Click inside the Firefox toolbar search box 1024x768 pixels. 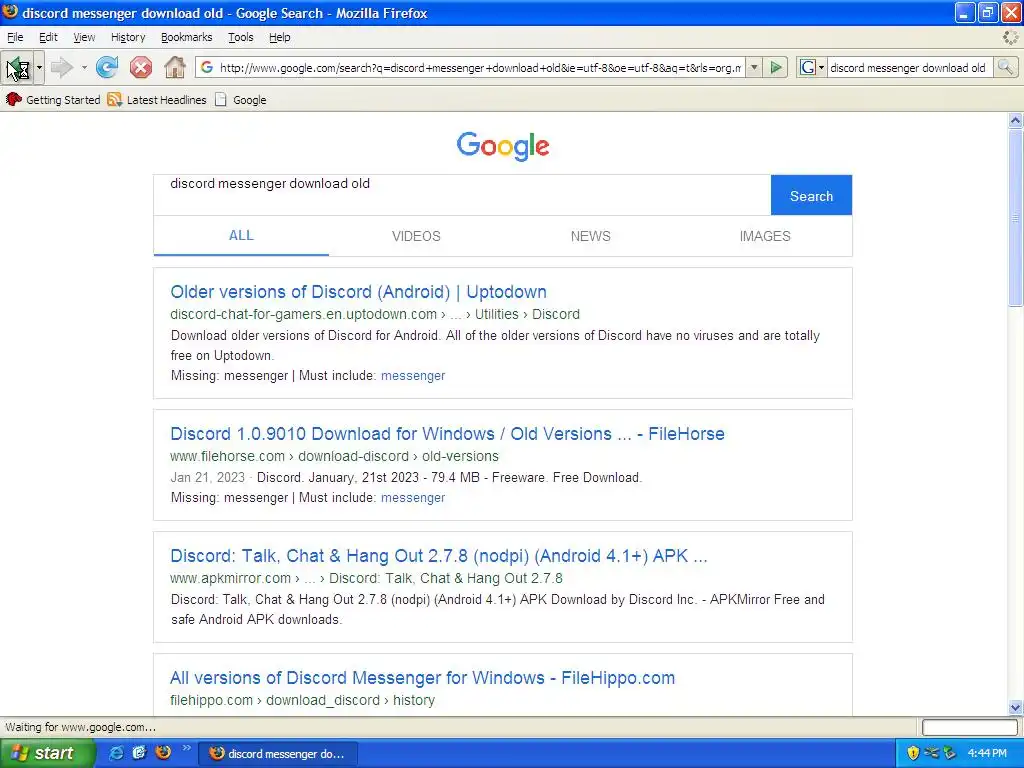[x=909, y=67]
